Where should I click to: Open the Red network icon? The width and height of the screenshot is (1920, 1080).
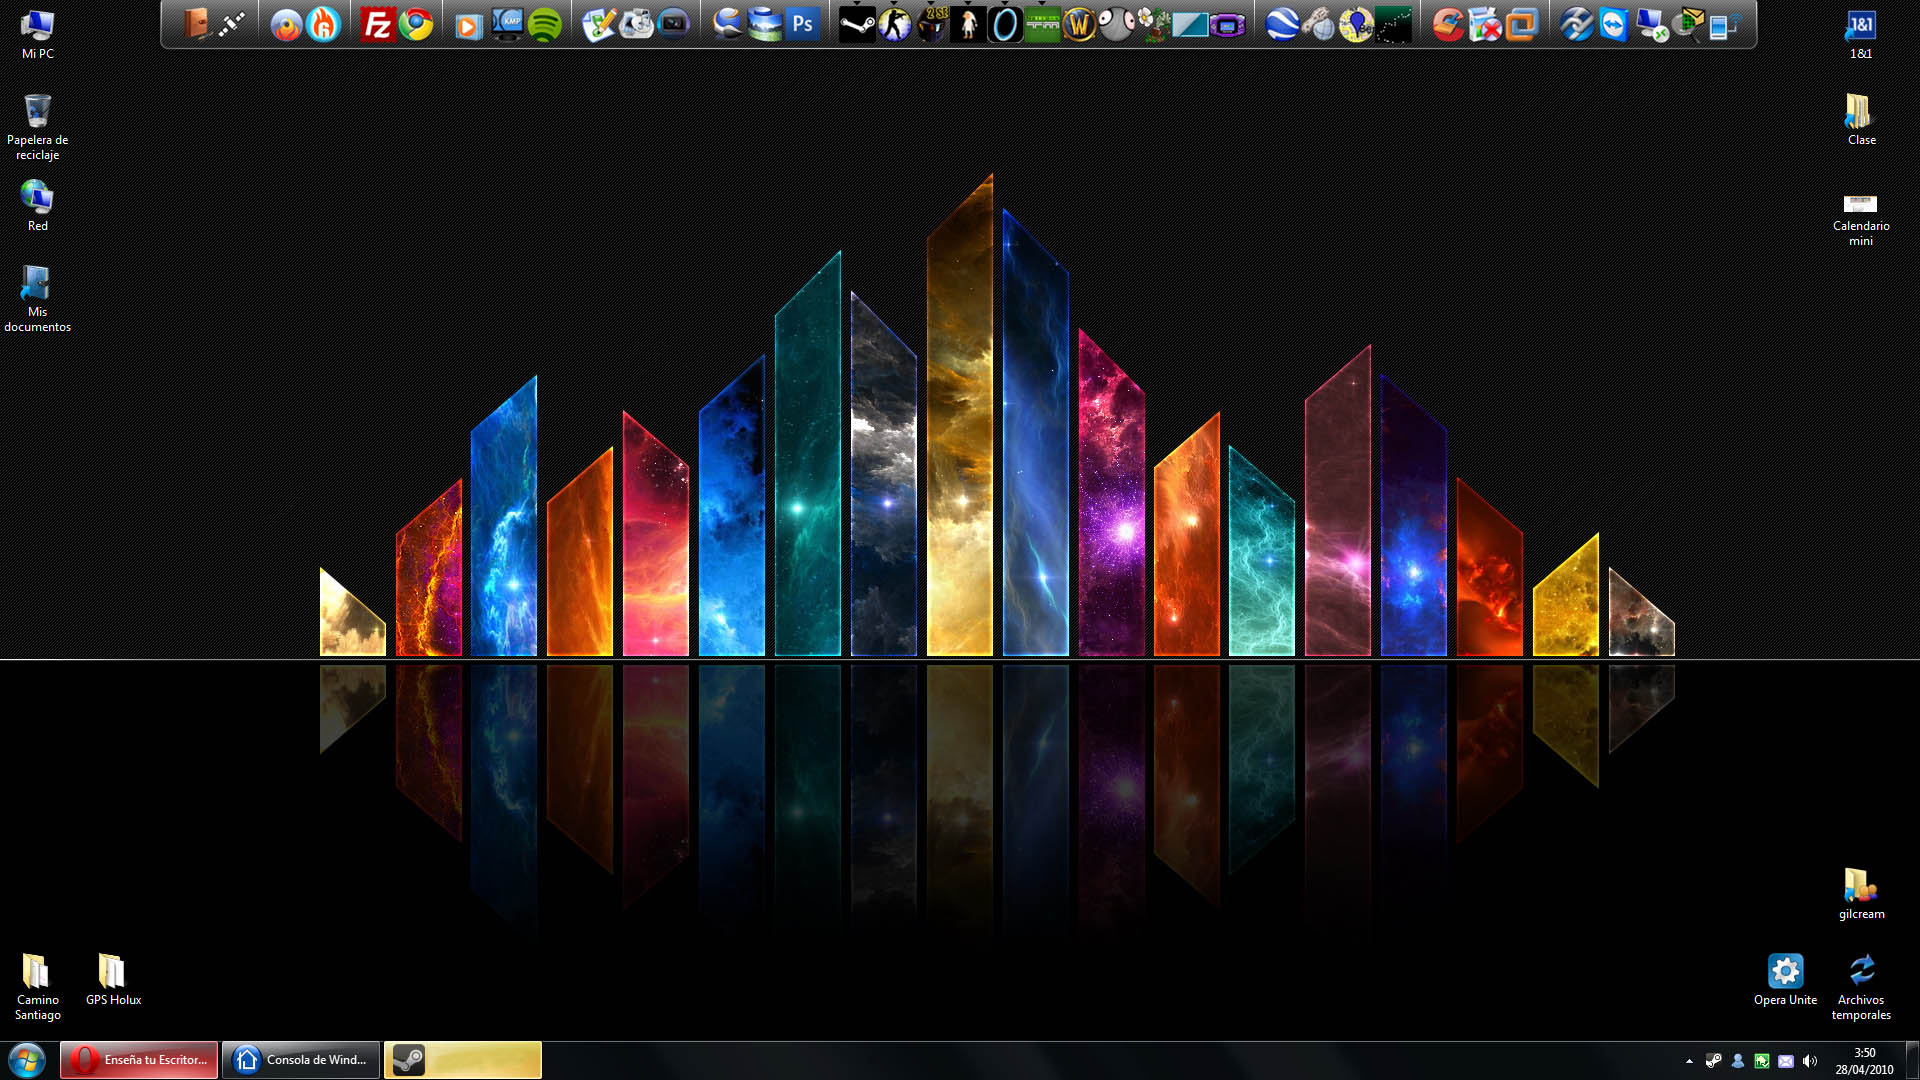pos(38,206)
